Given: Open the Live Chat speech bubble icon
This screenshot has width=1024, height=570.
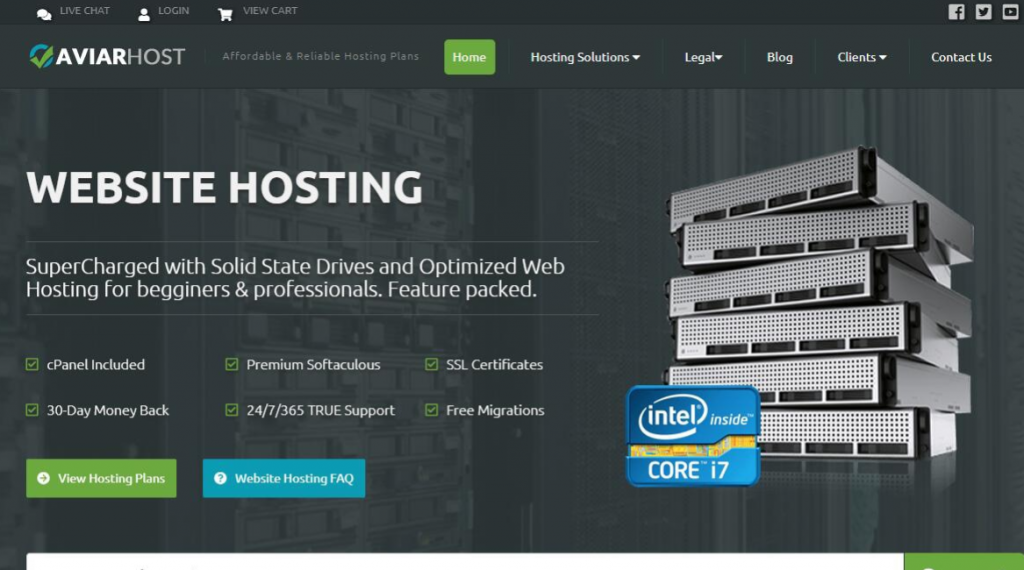Looking at the screenshot, I should coord(44,14).
